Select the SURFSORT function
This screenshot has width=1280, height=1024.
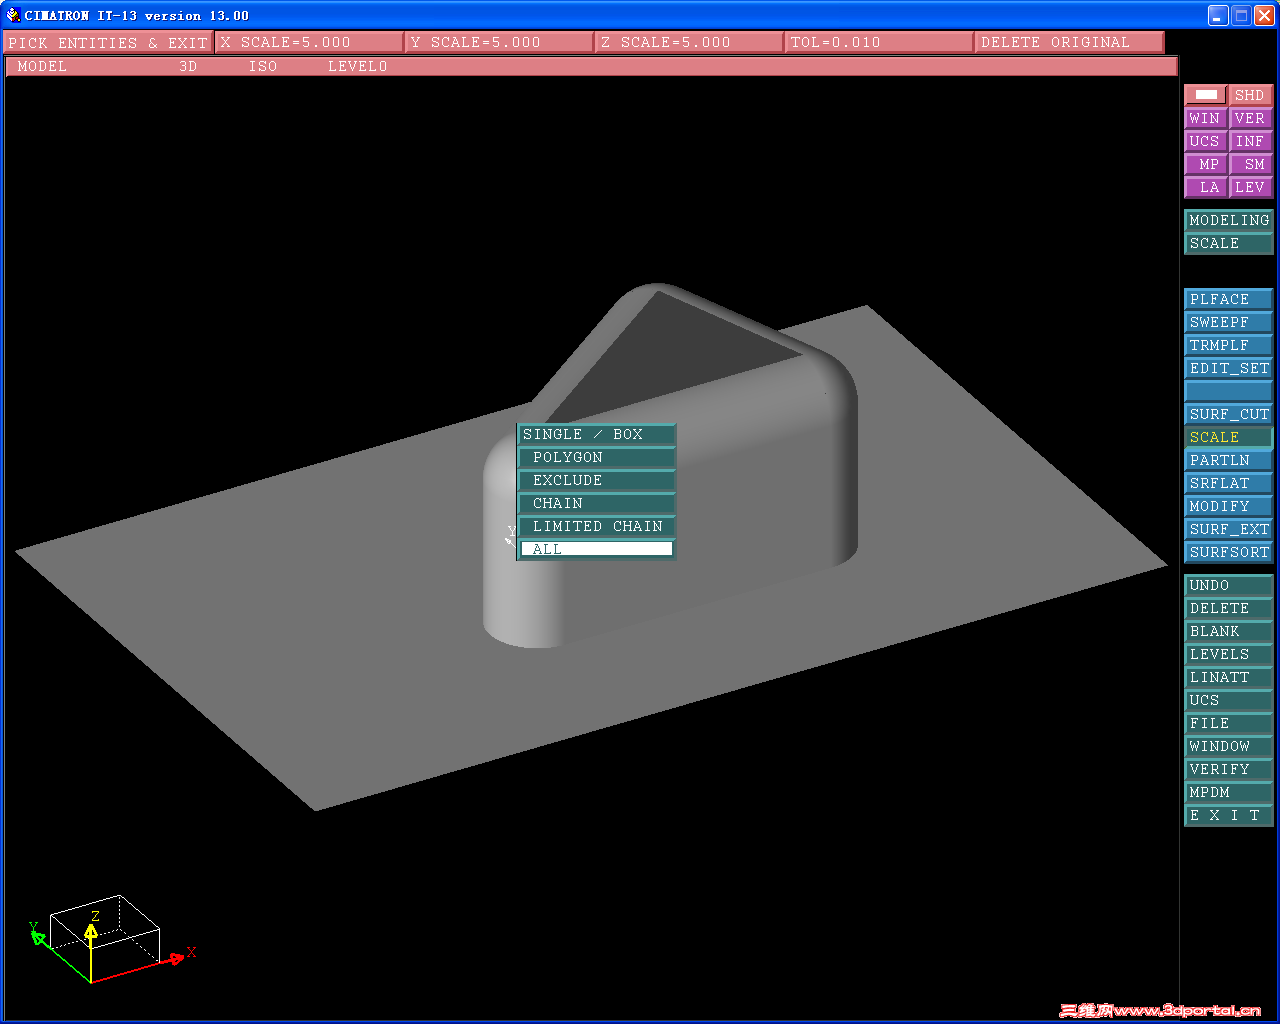coord(1229,552)
